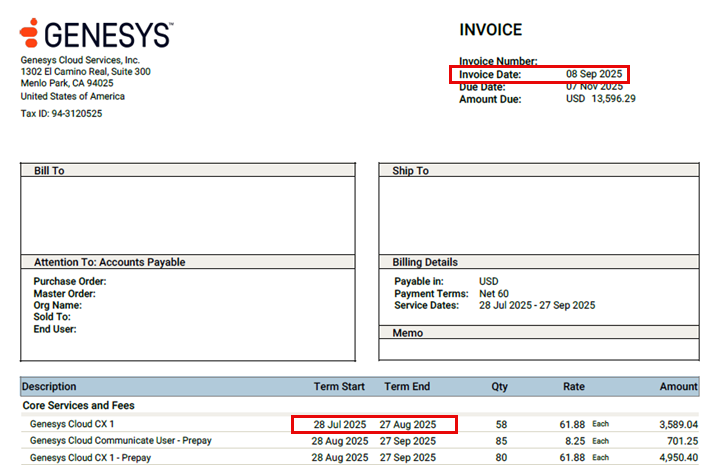Click the Invoice Number label

(x=498, y=62)
